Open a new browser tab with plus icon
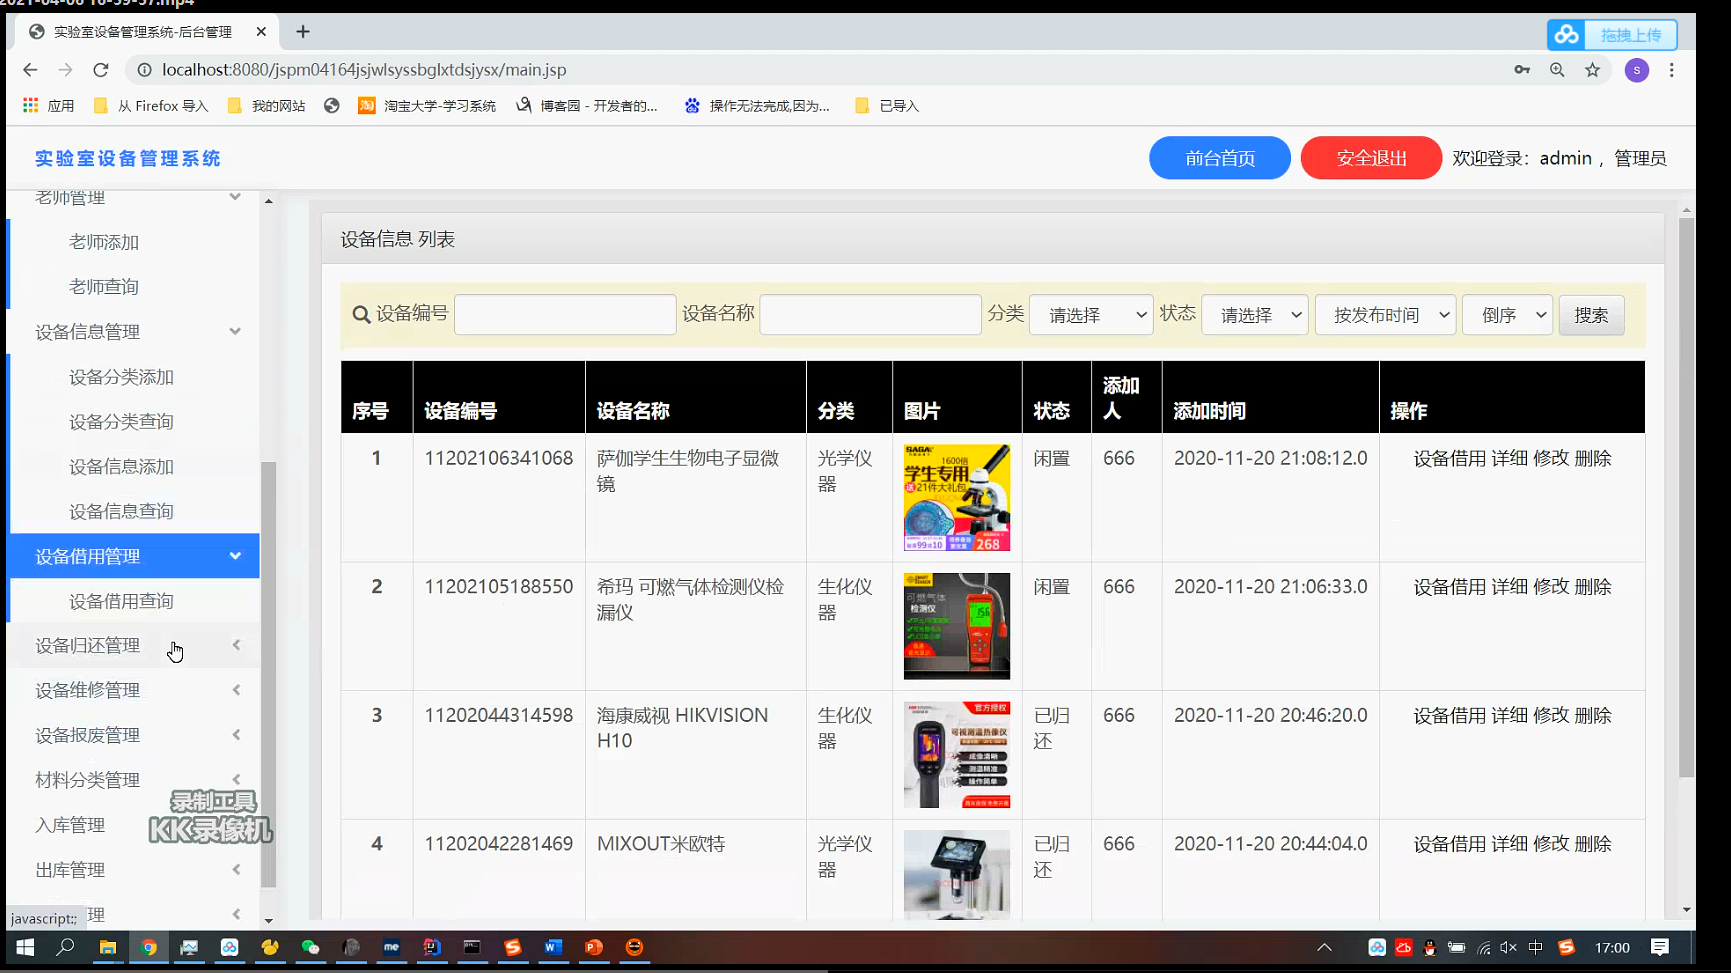 coord(303,32)
